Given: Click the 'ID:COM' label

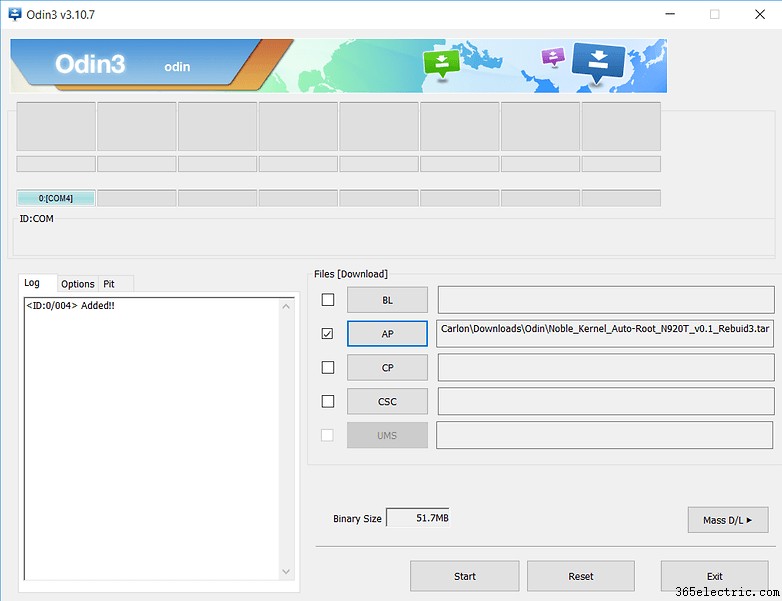Looking at the screenshot, I should tap(36, 218).
